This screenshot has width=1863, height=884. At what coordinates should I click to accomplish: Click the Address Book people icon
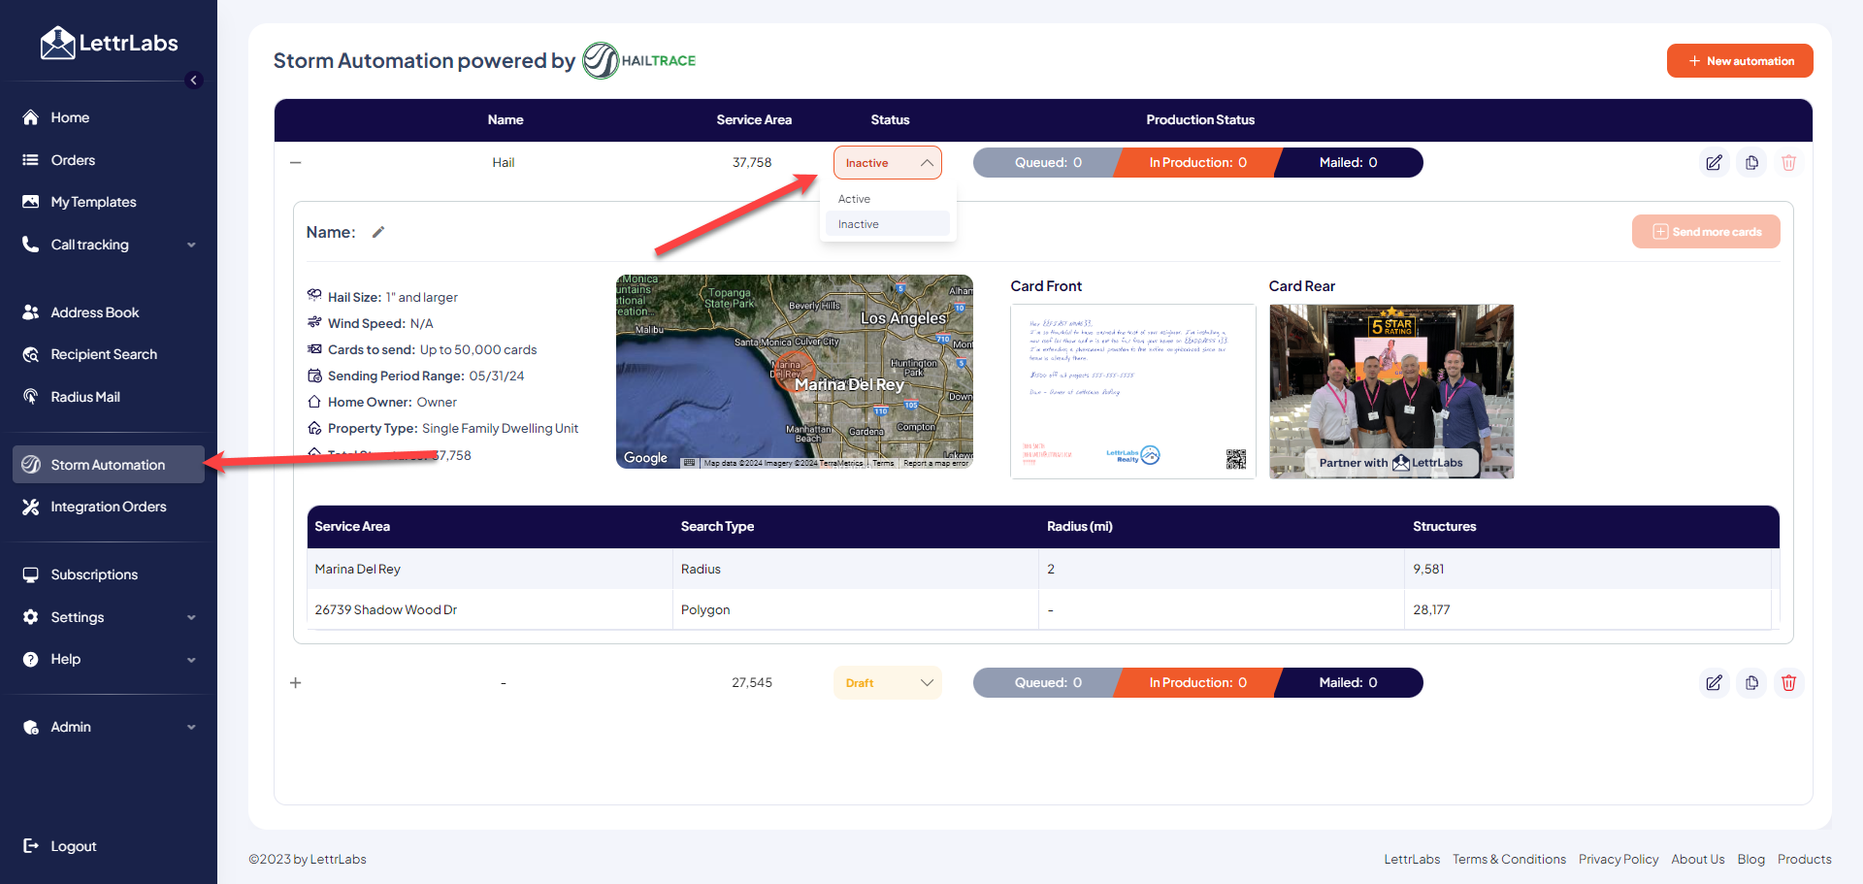pos(31,312)
